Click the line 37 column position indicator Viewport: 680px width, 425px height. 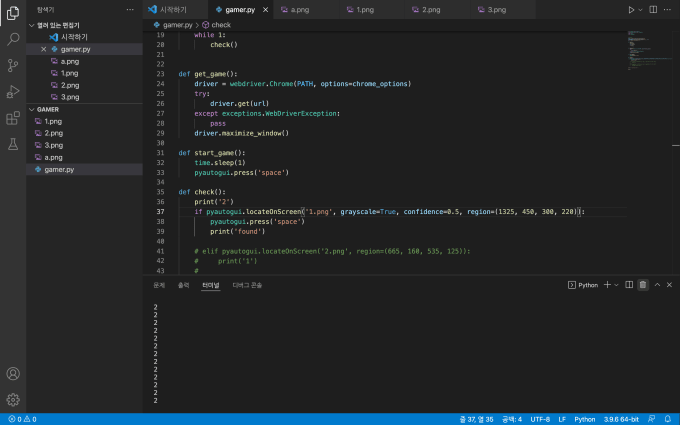click(476, 419)
